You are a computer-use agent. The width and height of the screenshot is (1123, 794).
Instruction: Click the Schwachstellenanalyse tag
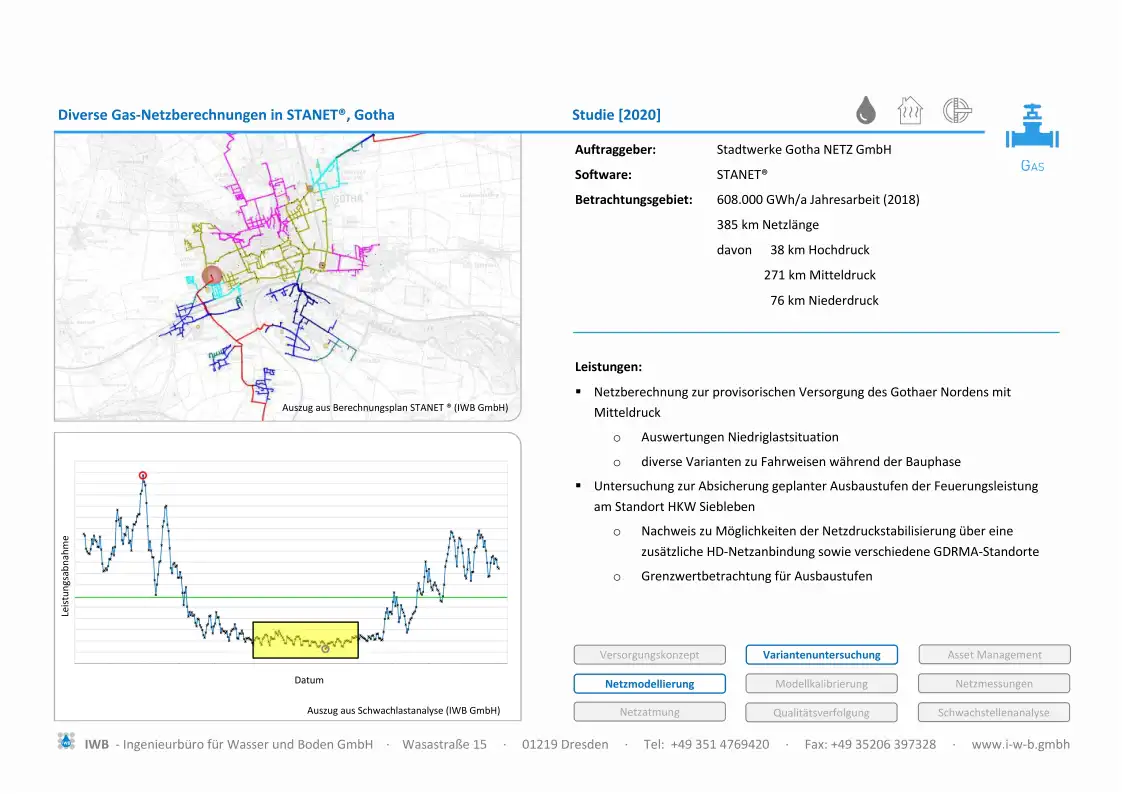coord(994,713)
